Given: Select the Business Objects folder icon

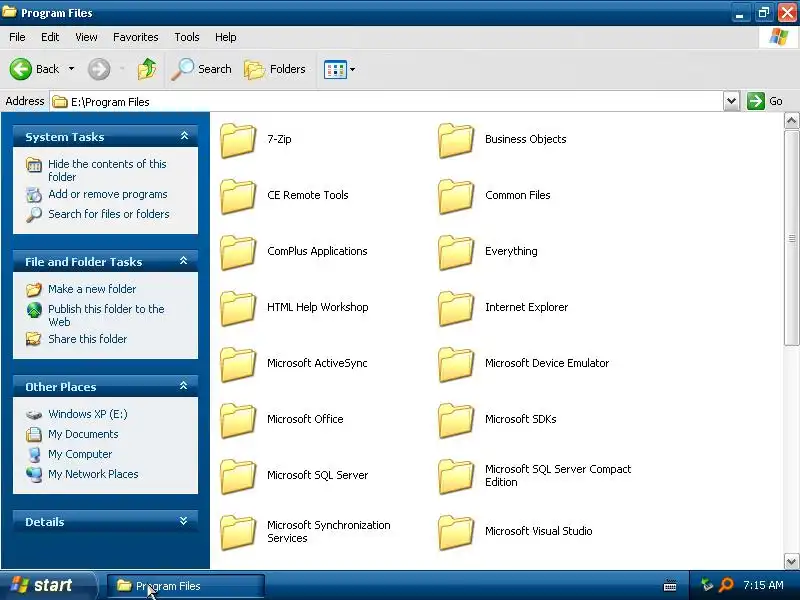Looking at the screenshot, I should tap(456, 140).
